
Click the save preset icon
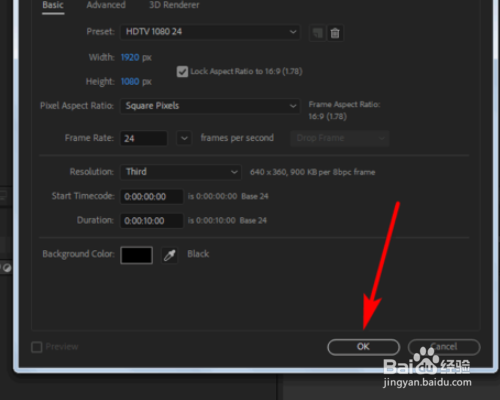pyautogui.click(x=317, y=33)
